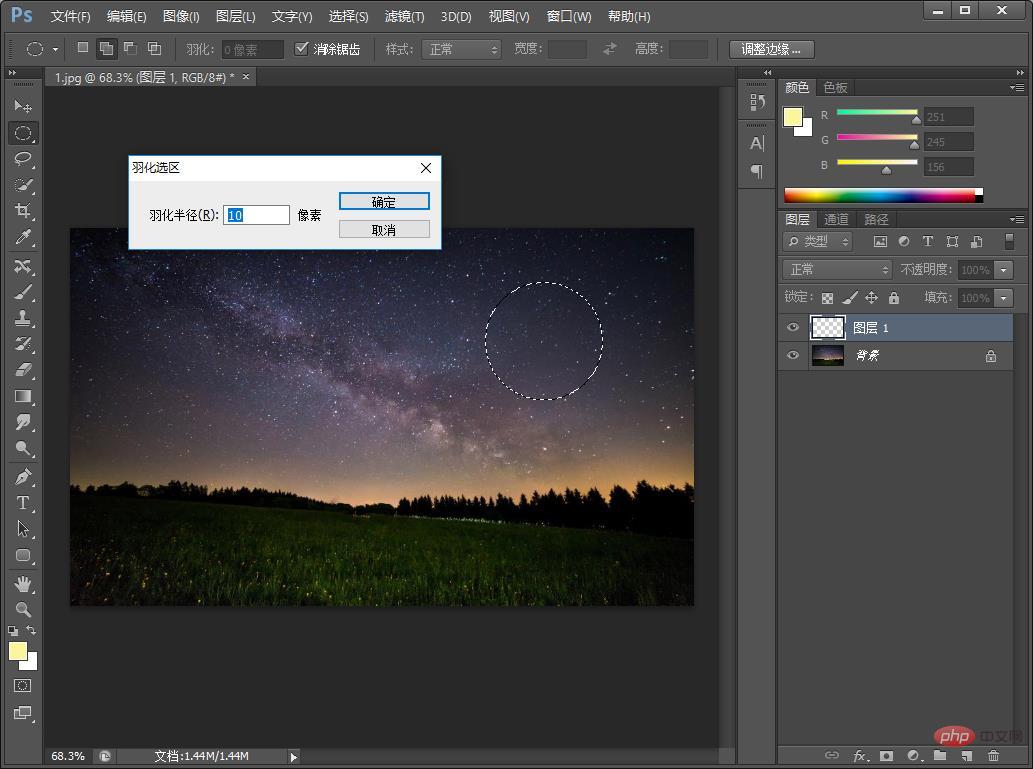Open the 滤镜(T) menu
This screenshot has width=1033, height=769.
click(x=405, y=16)
